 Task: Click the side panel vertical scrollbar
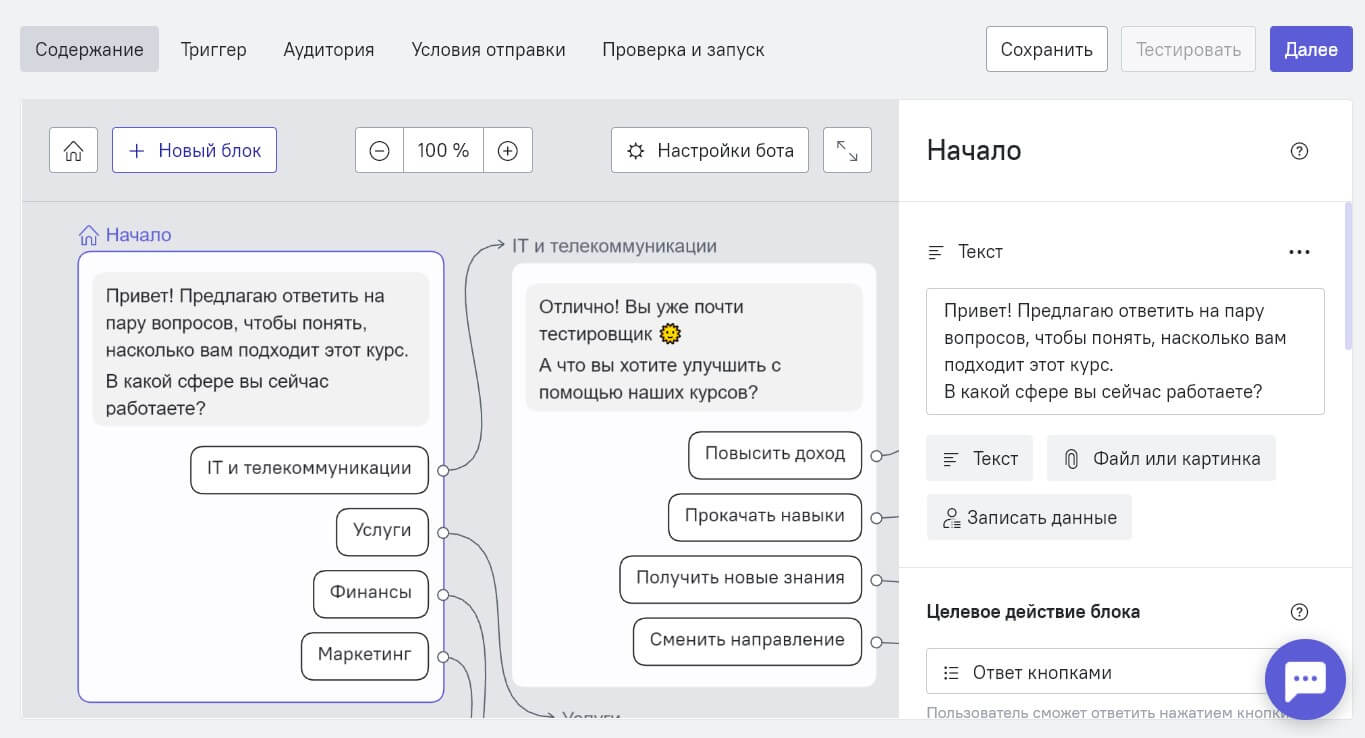pos(1348,276)
